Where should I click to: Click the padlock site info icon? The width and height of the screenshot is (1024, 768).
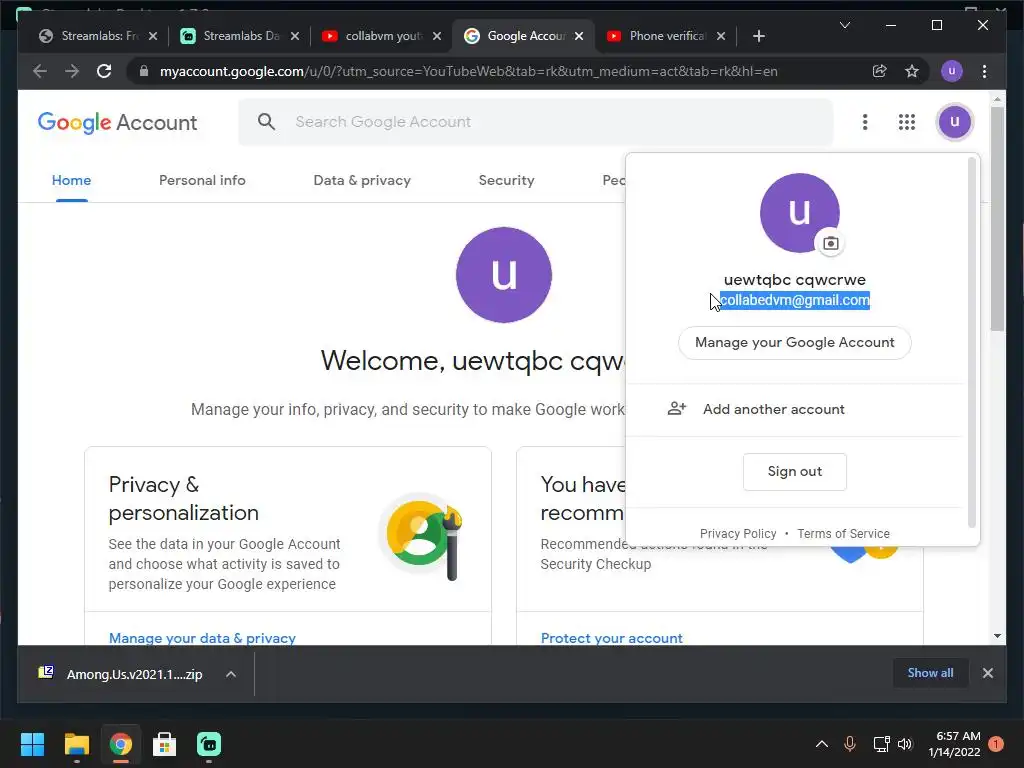(144, 71)
